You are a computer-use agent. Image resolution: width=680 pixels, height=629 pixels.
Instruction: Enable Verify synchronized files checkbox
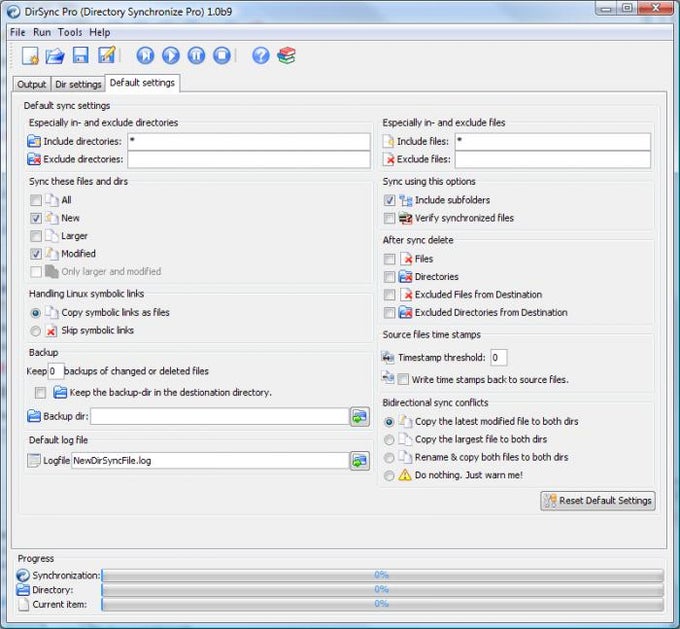pos(389,218)
